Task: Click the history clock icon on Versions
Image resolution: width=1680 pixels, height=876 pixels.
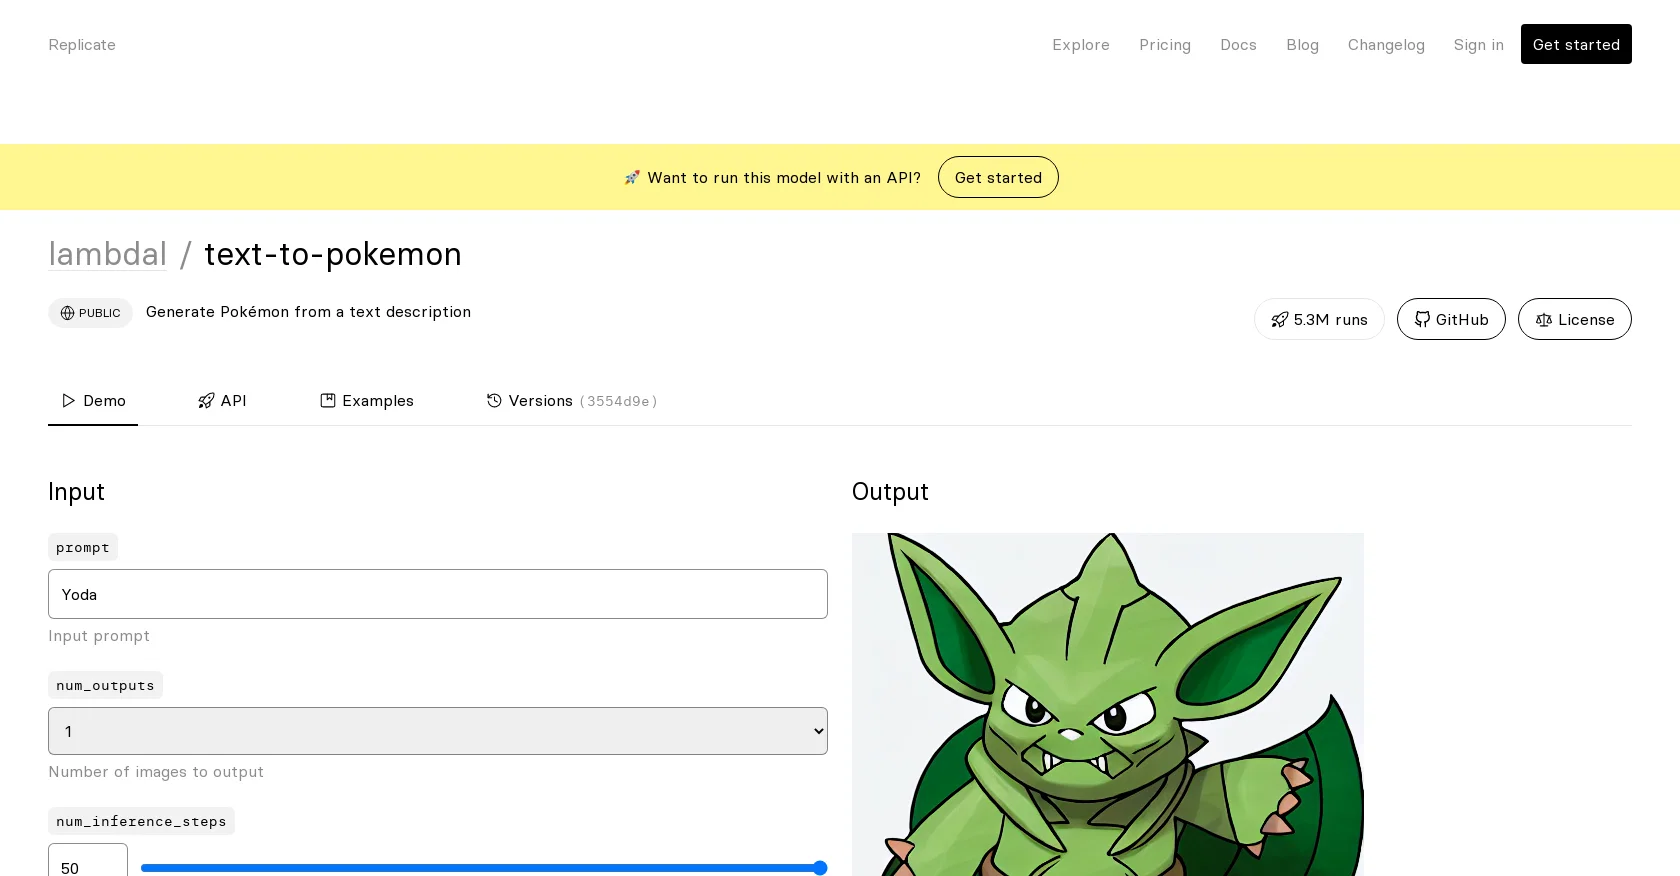Action: click(x=494, y=400)
